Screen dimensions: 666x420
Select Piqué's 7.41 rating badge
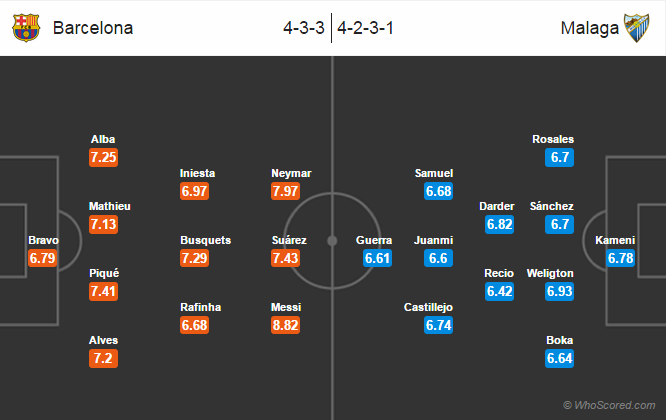(103, 291)
